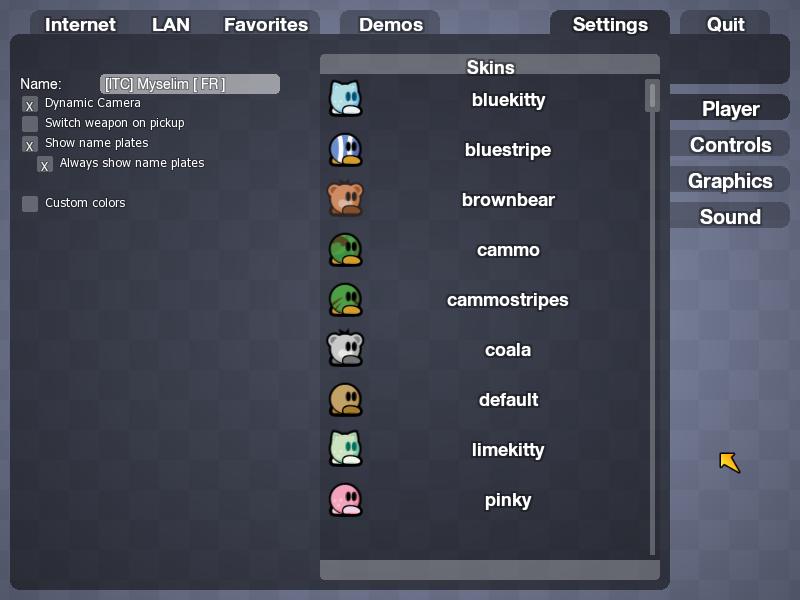Click the 'coala' skin name

pyautogui.click(x=508, y=350)
